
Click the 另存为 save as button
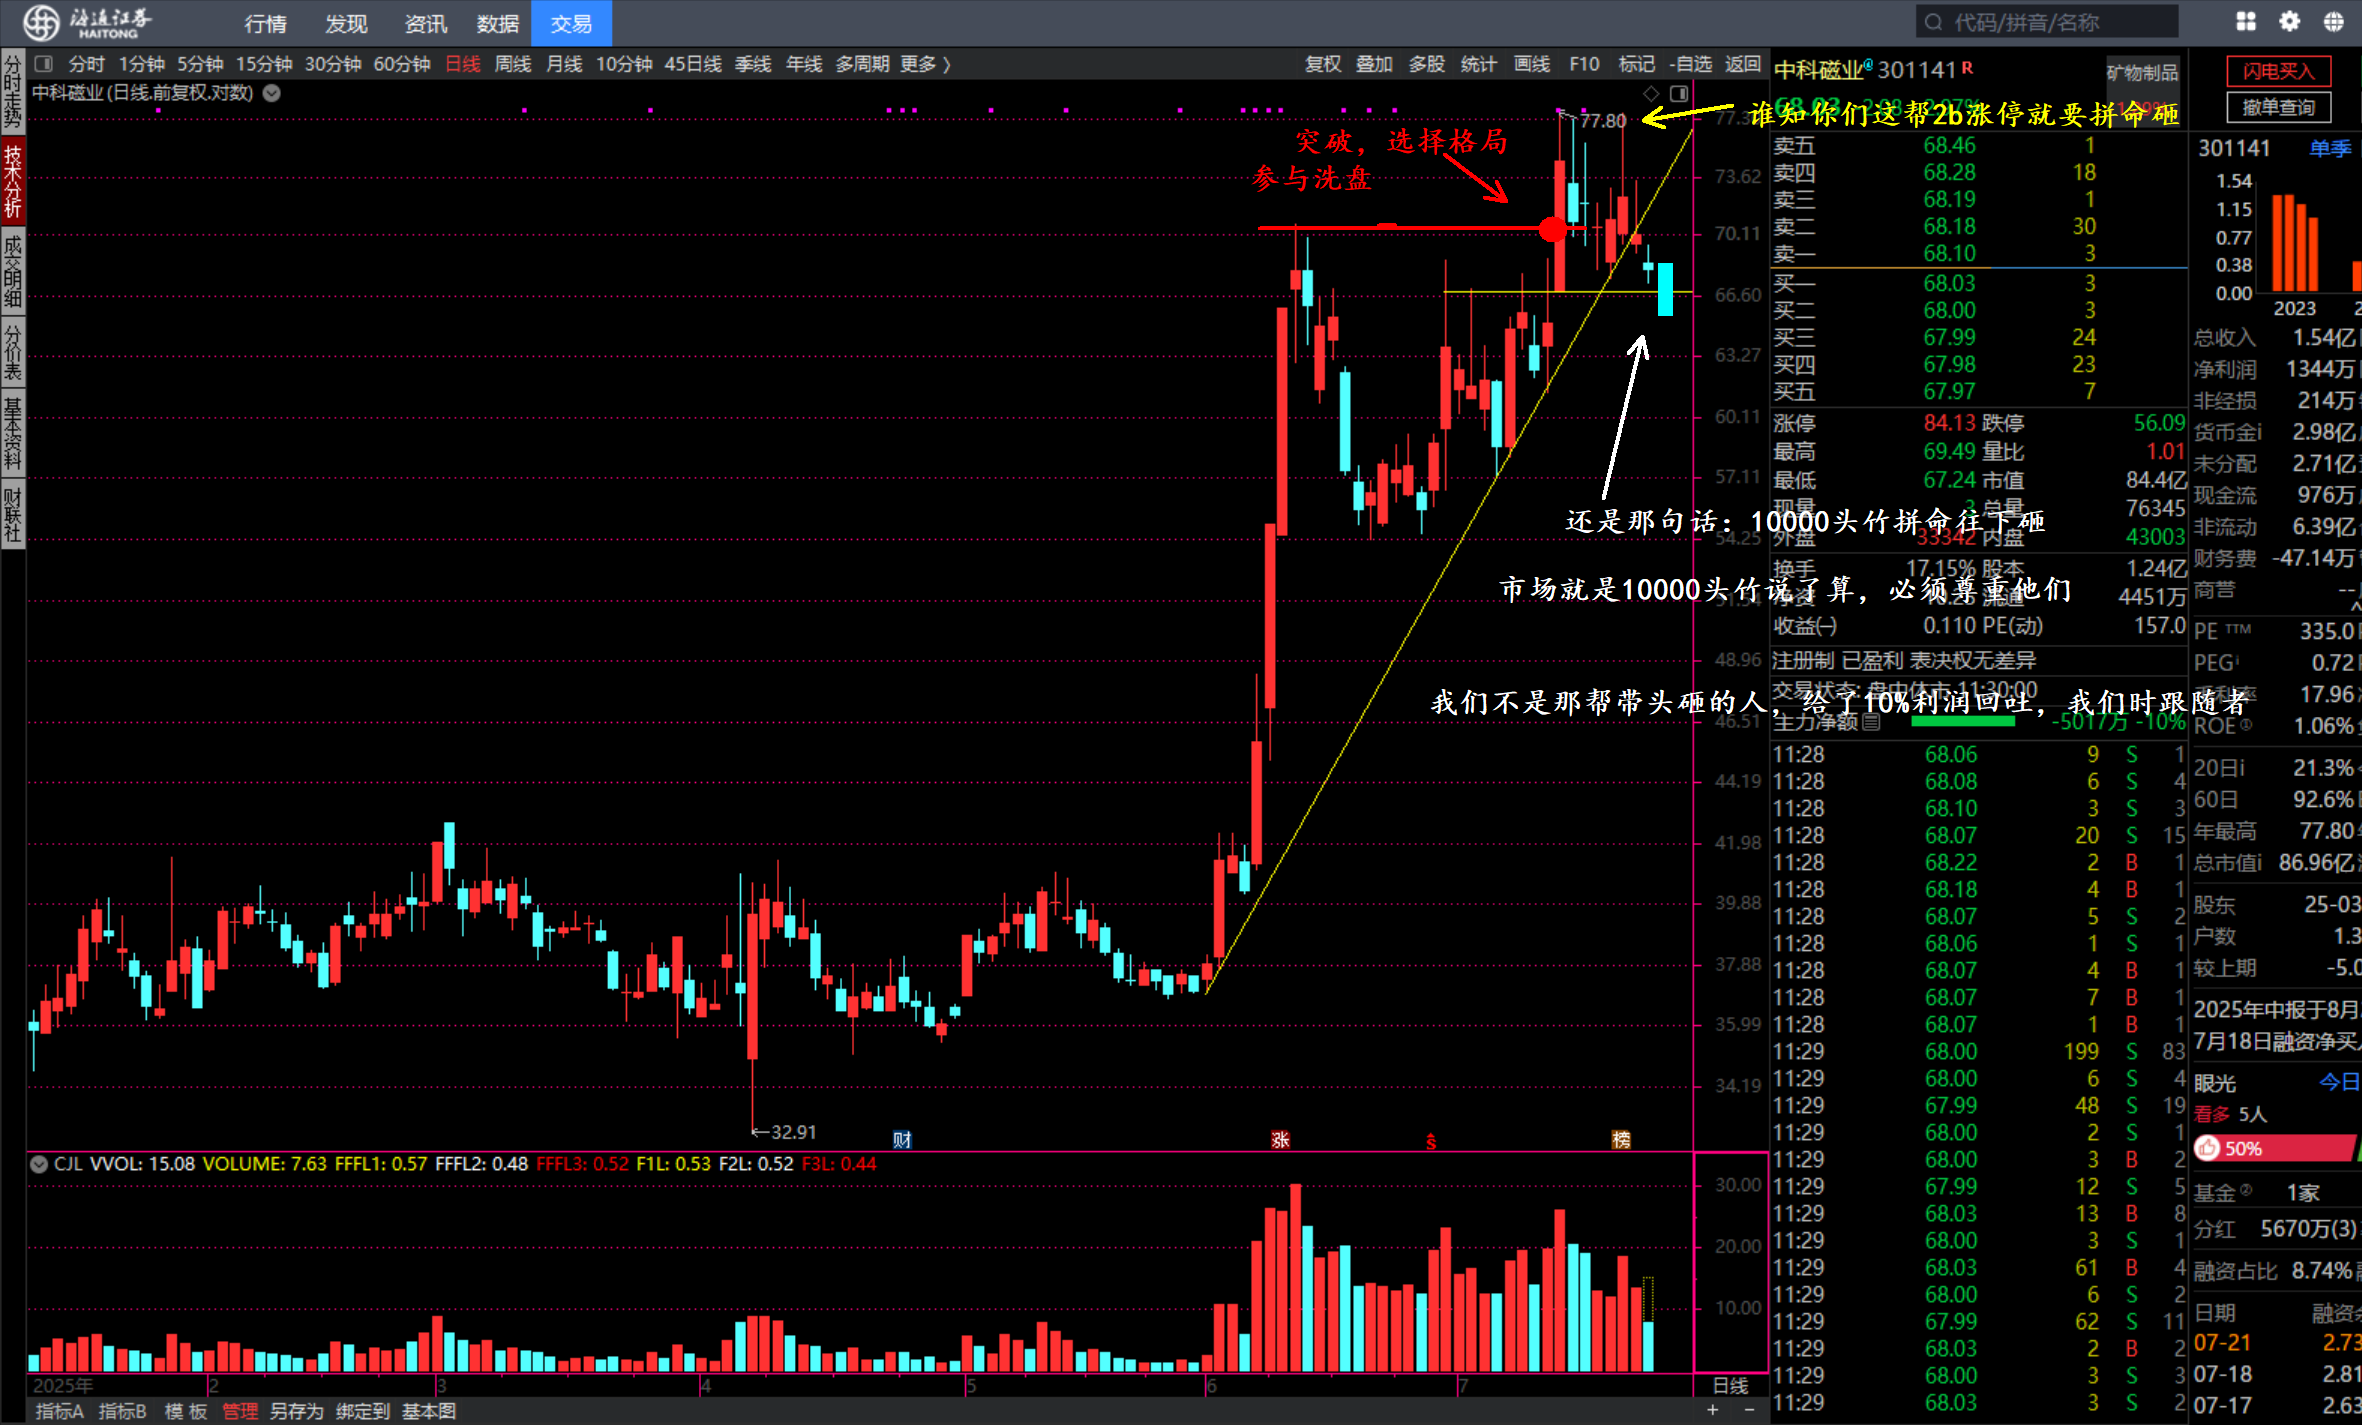(x=297, y=1411)
